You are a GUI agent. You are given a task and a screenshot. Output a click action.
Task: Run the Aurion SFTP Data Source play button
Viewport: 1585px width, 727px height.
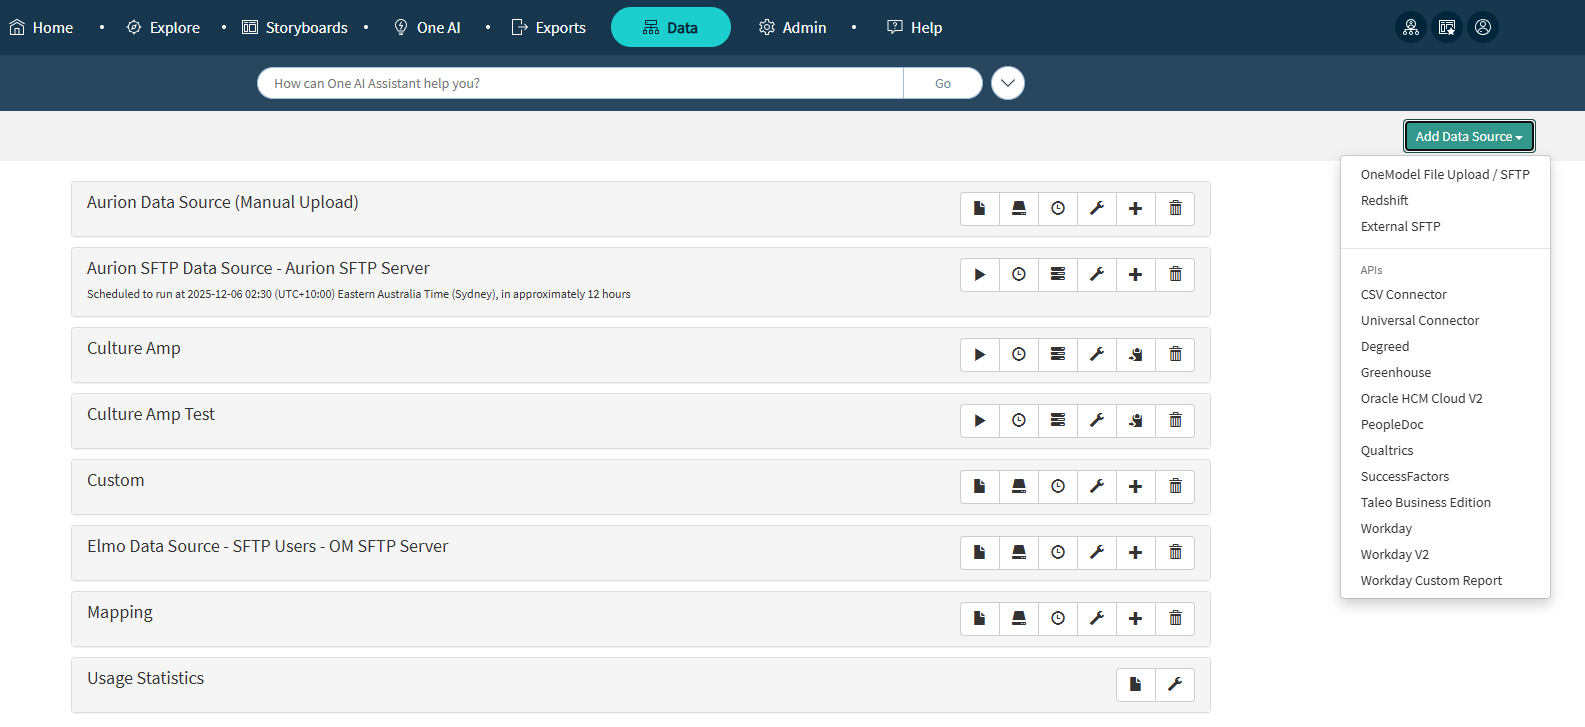(980, 274)
